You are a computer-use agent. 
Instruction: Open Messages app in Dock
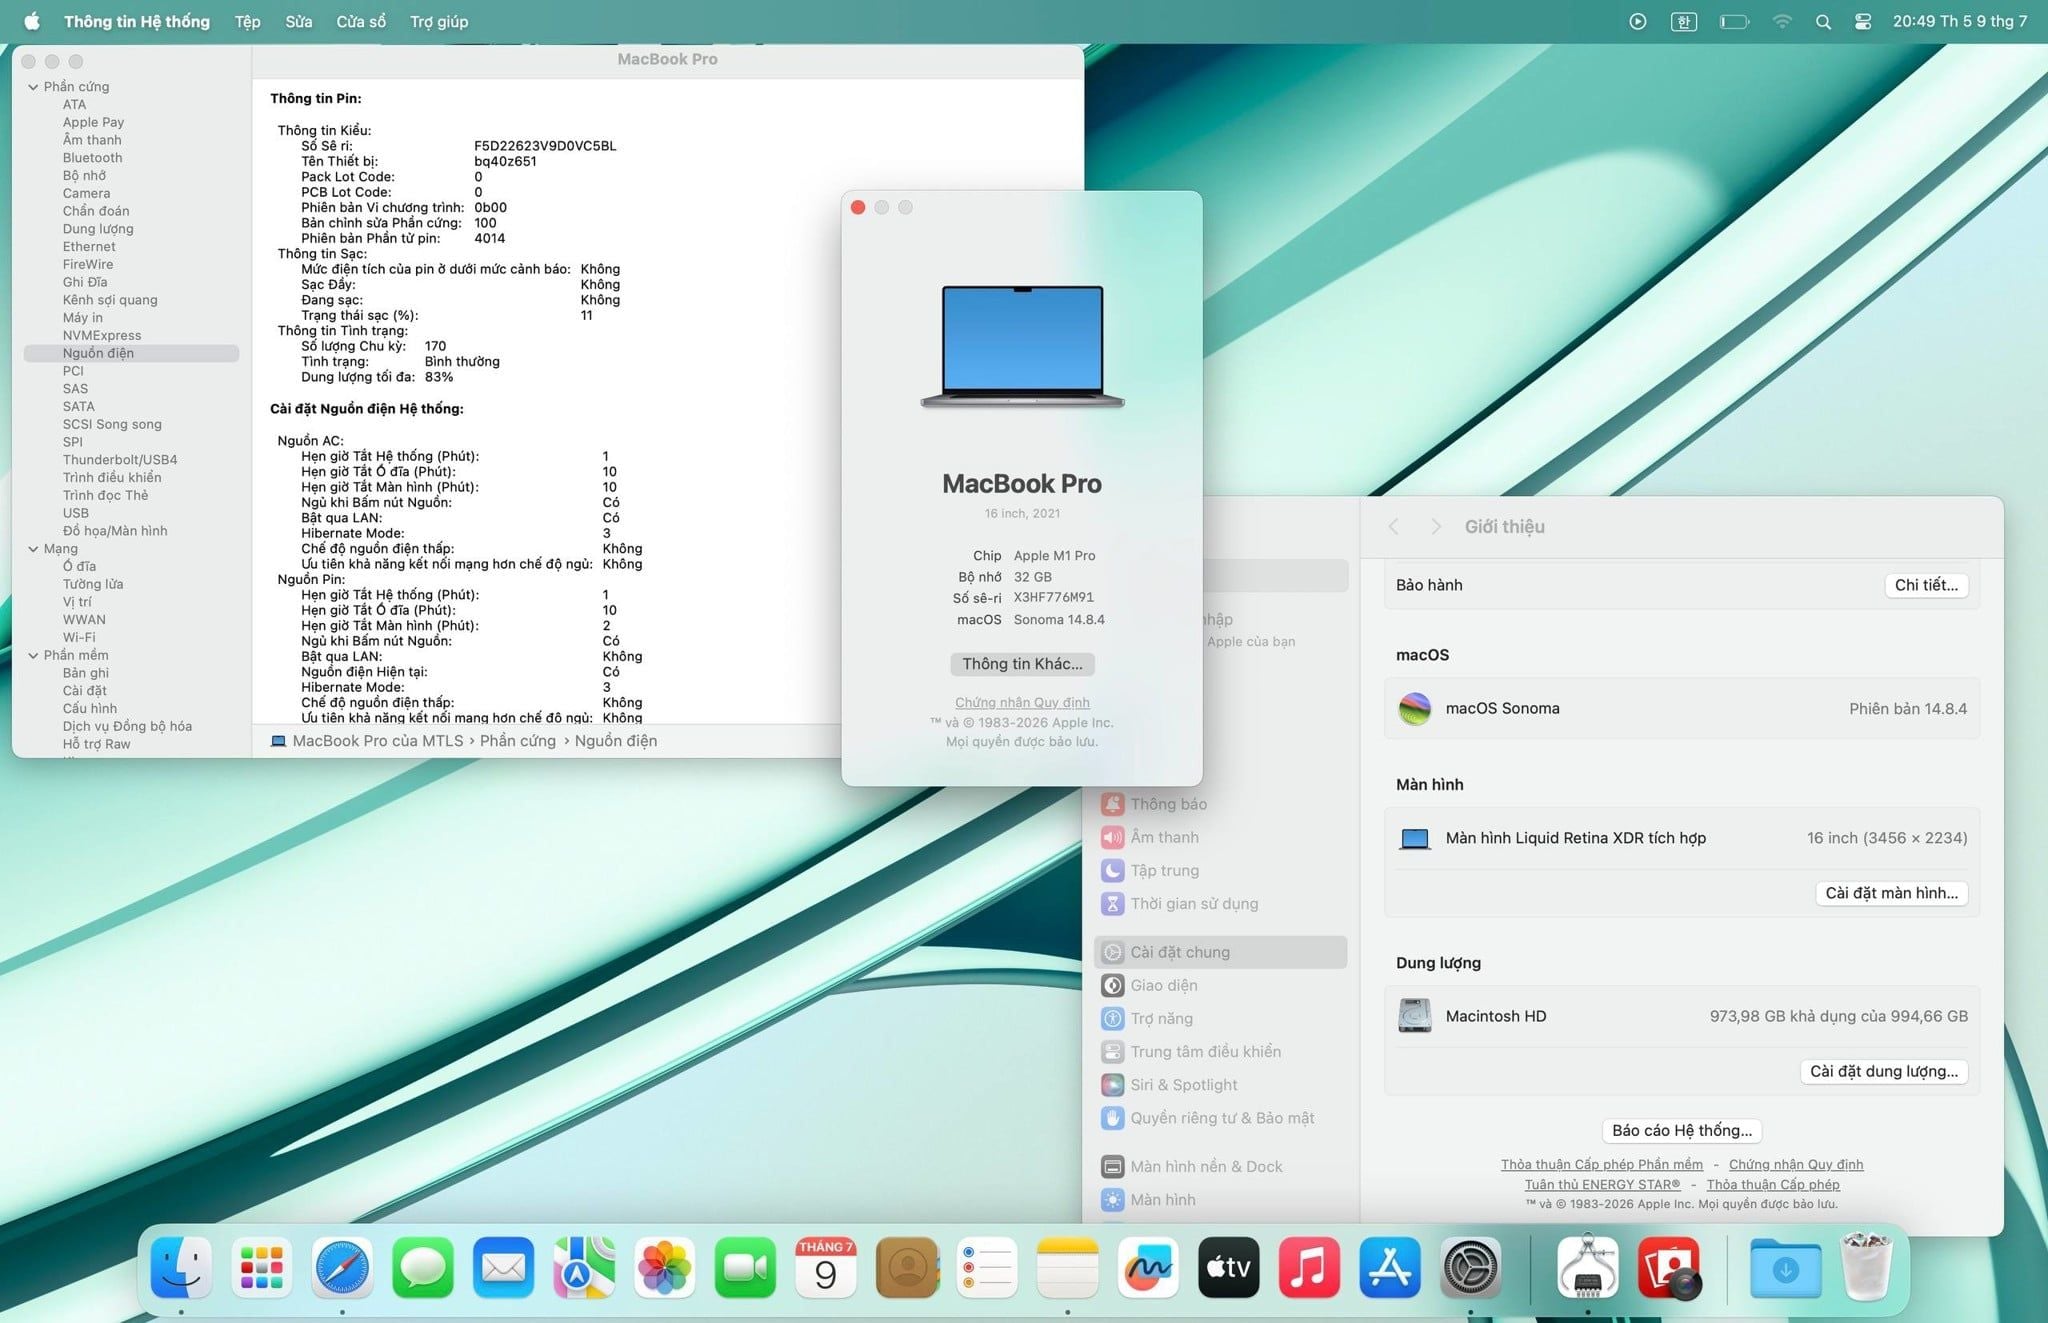(423, 1267)
